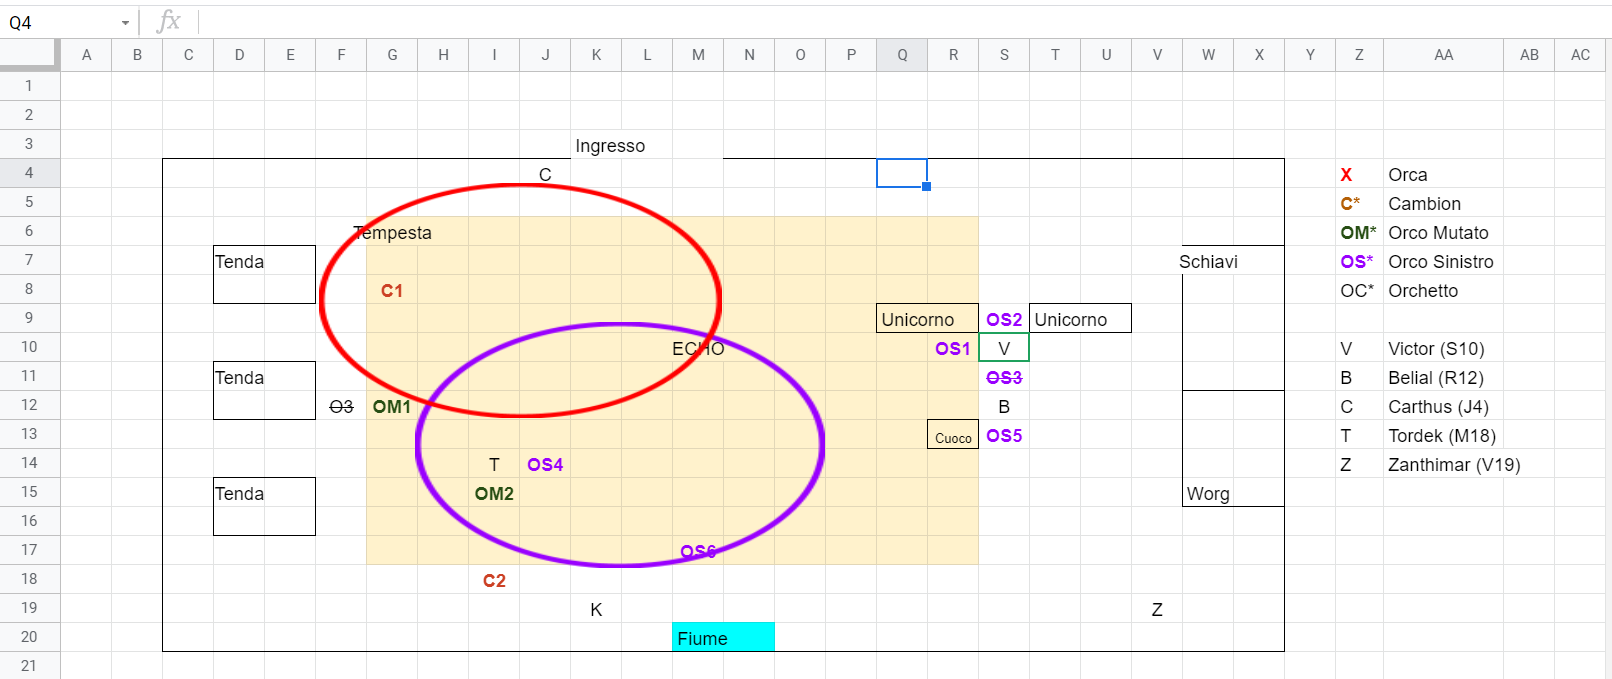Select the row 20 header
This screenshot has width=1612, height=679.
pos(29,637)
